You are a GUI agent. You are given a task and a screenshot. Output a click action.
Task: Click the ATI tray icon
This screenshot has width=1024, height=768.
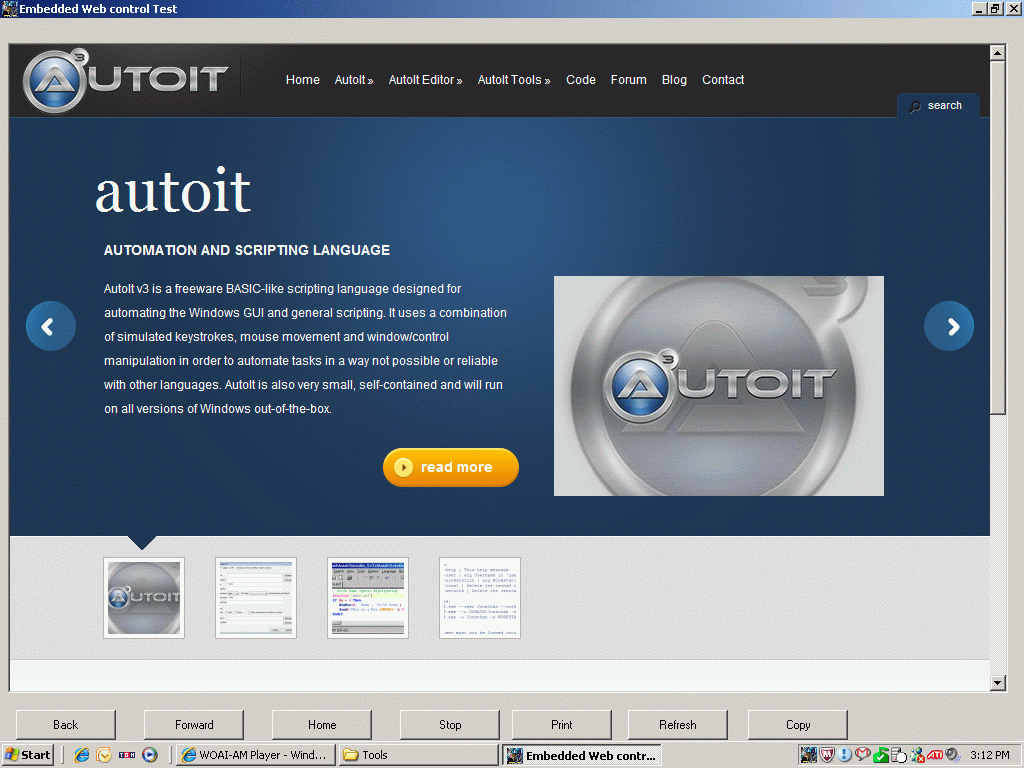(x=935, y=755)
